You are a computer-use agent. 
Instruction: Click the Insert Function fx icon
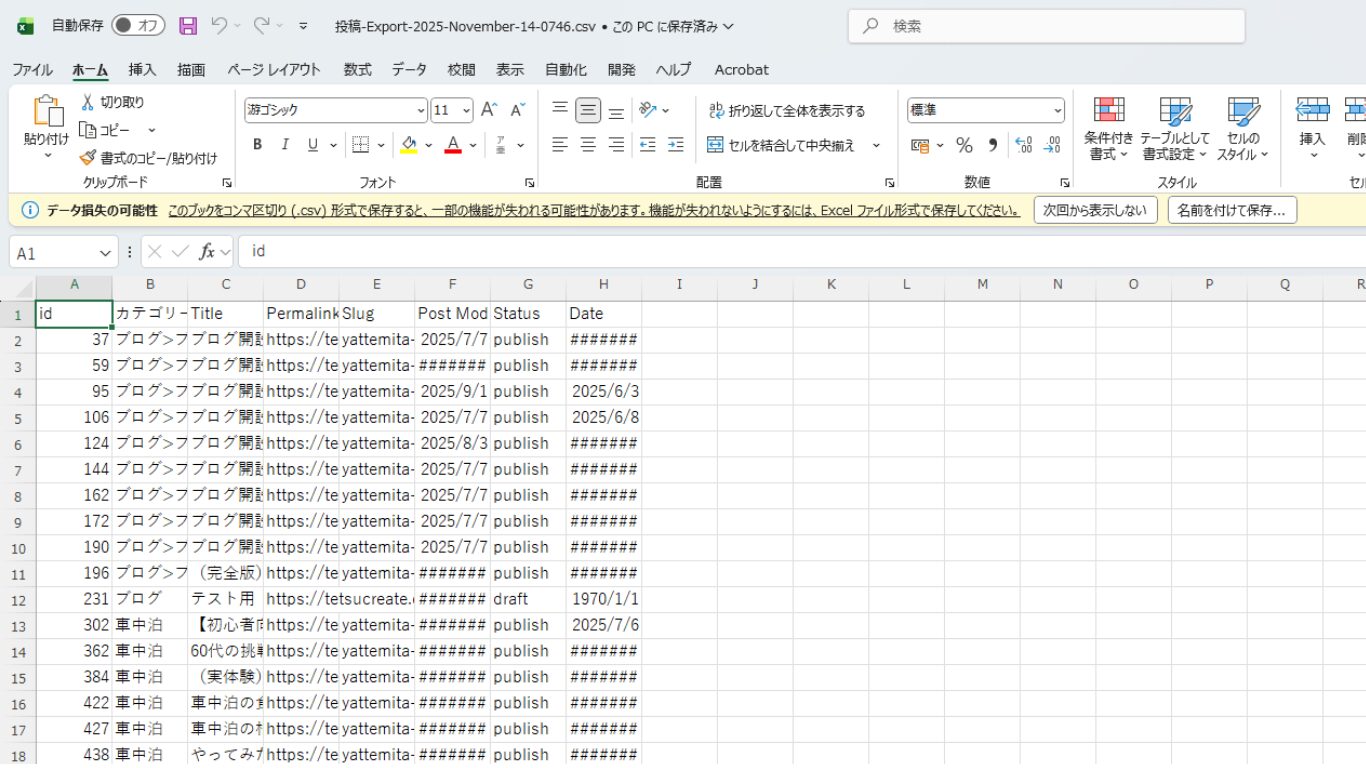pyautogui.click(x=207, y=252)
